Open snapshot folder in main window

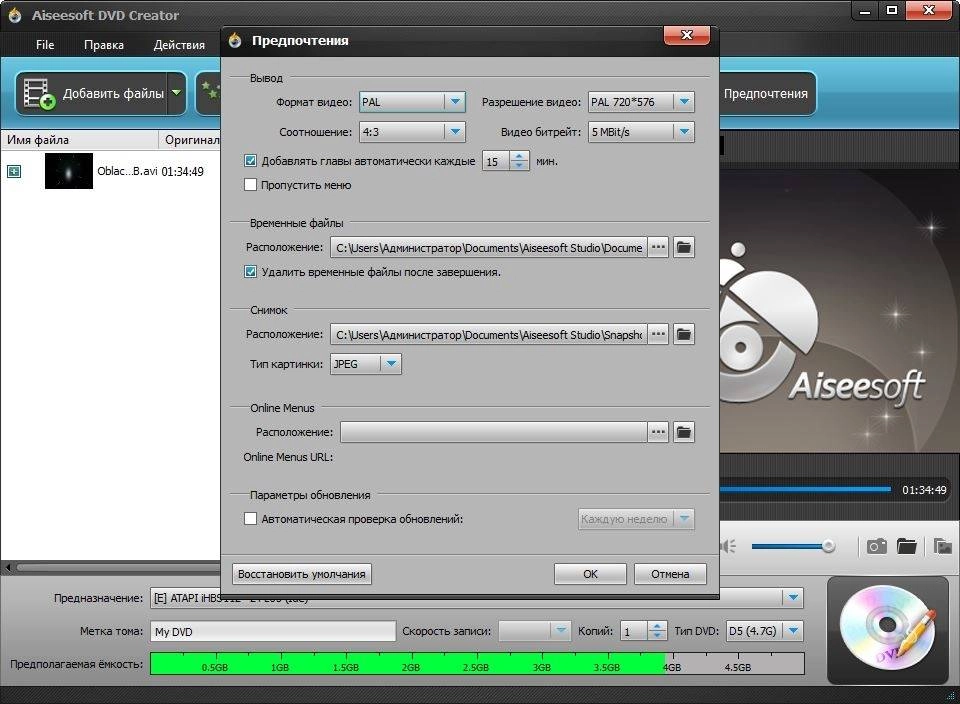pyautogui.click(x=906, y=546)
